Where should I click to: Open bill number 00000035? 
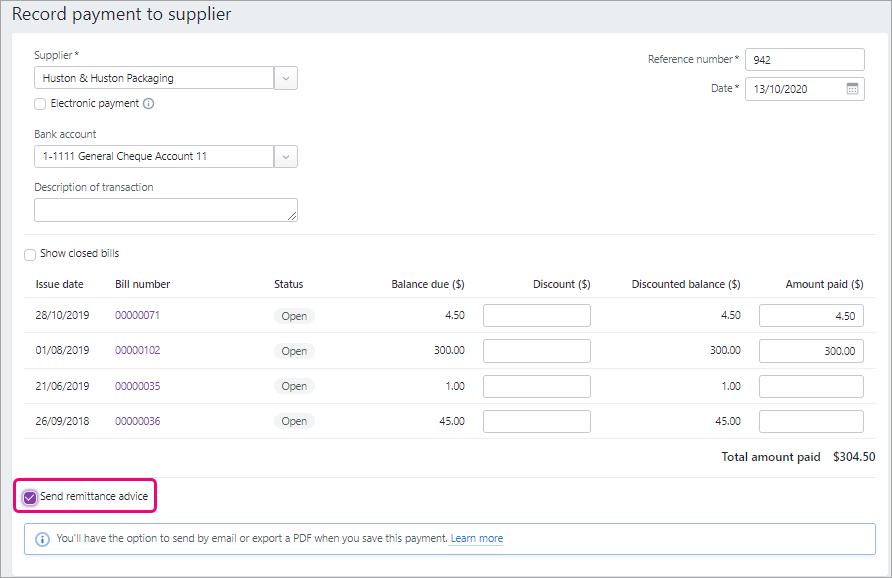tap(137, 386)
